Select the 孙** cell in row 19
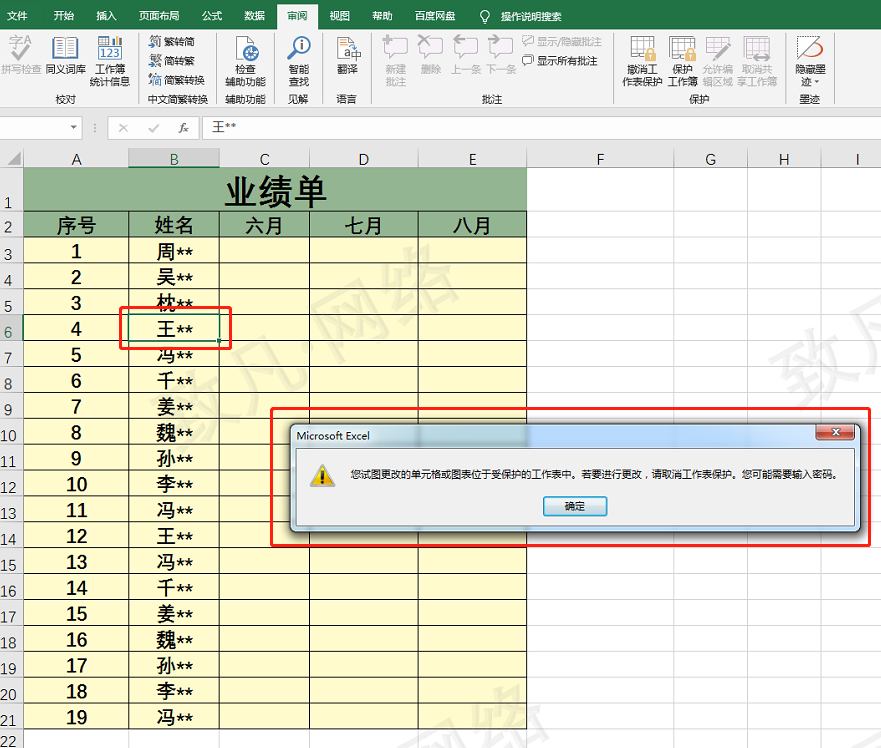This screenshot has width=881, height=748. point(174,665)
